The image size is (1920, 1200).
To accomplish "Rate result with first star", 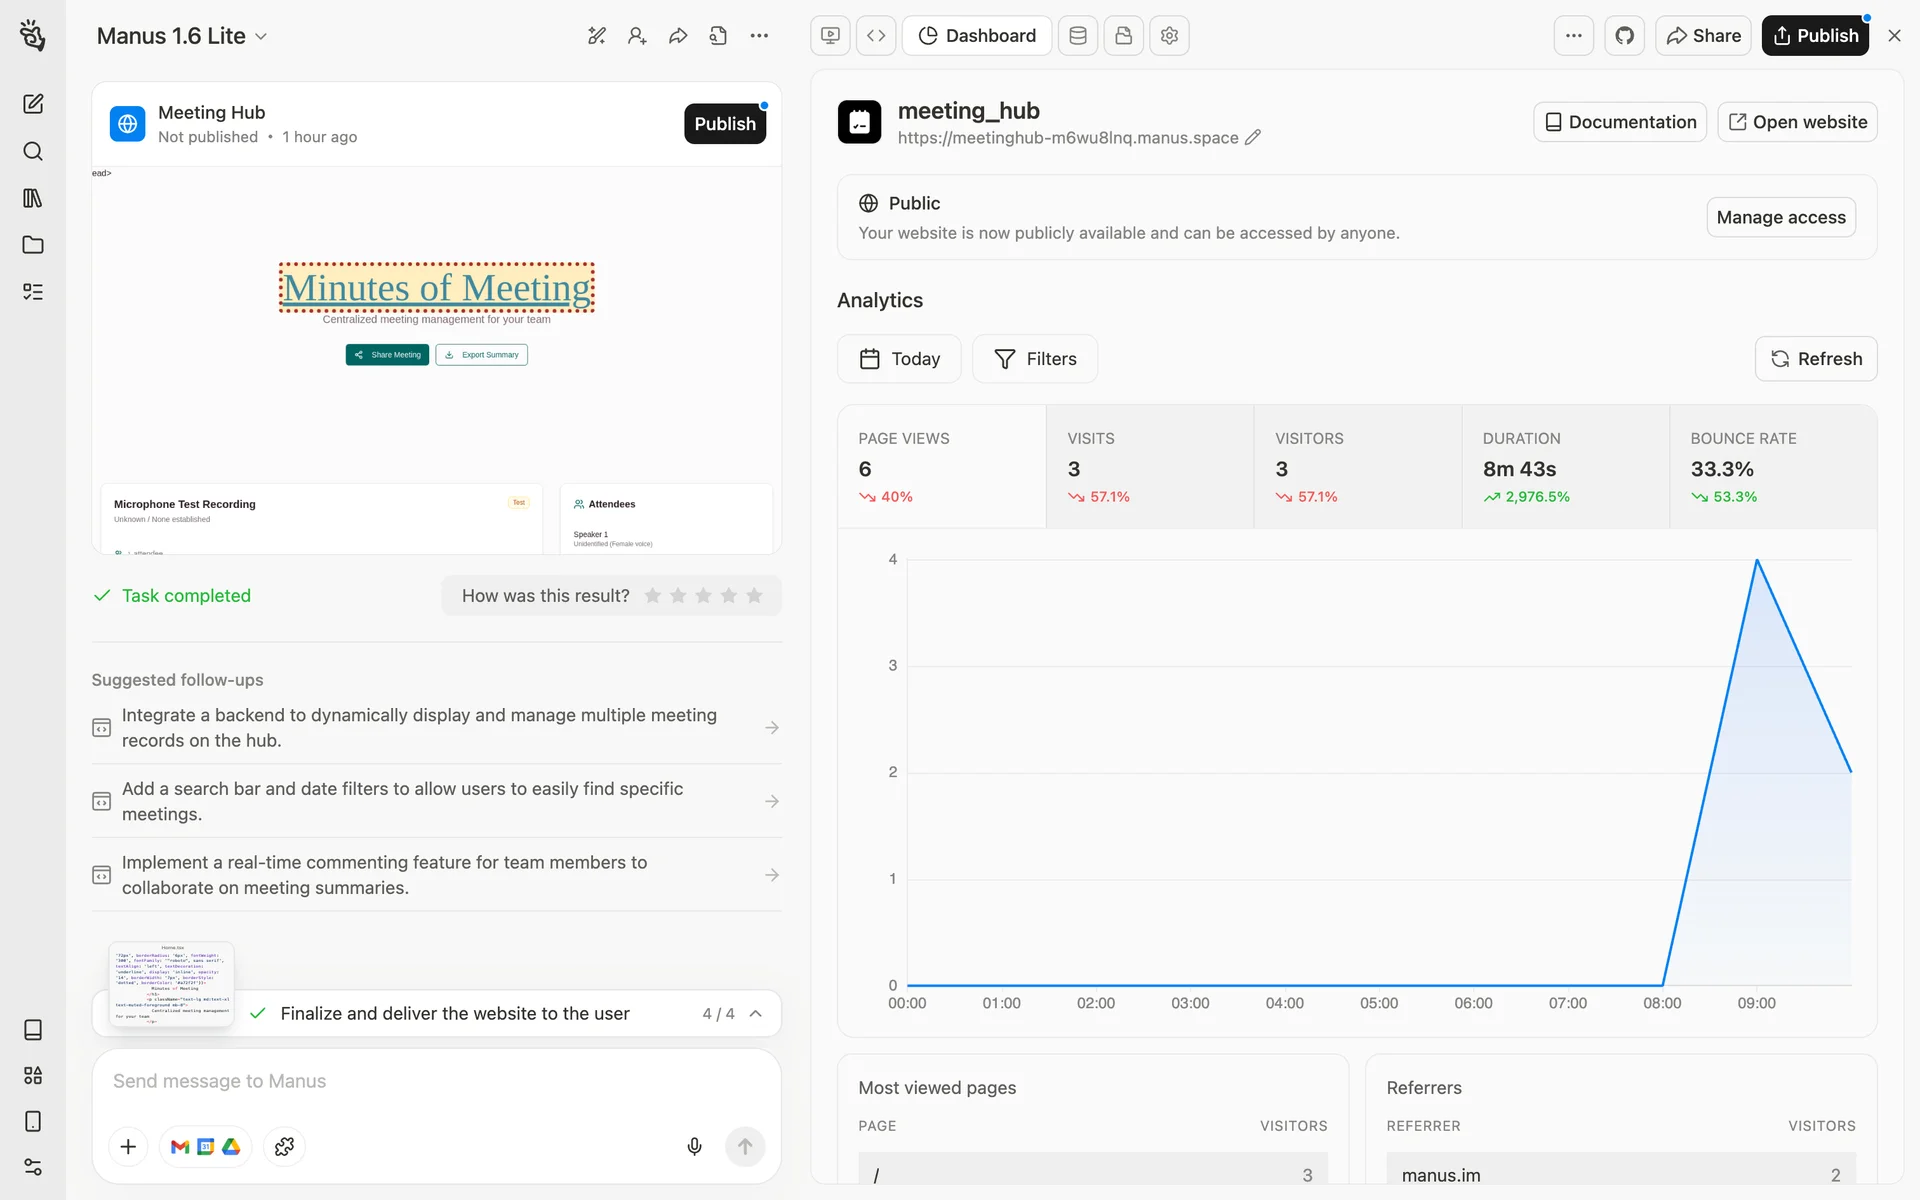I will click(653, 596).
